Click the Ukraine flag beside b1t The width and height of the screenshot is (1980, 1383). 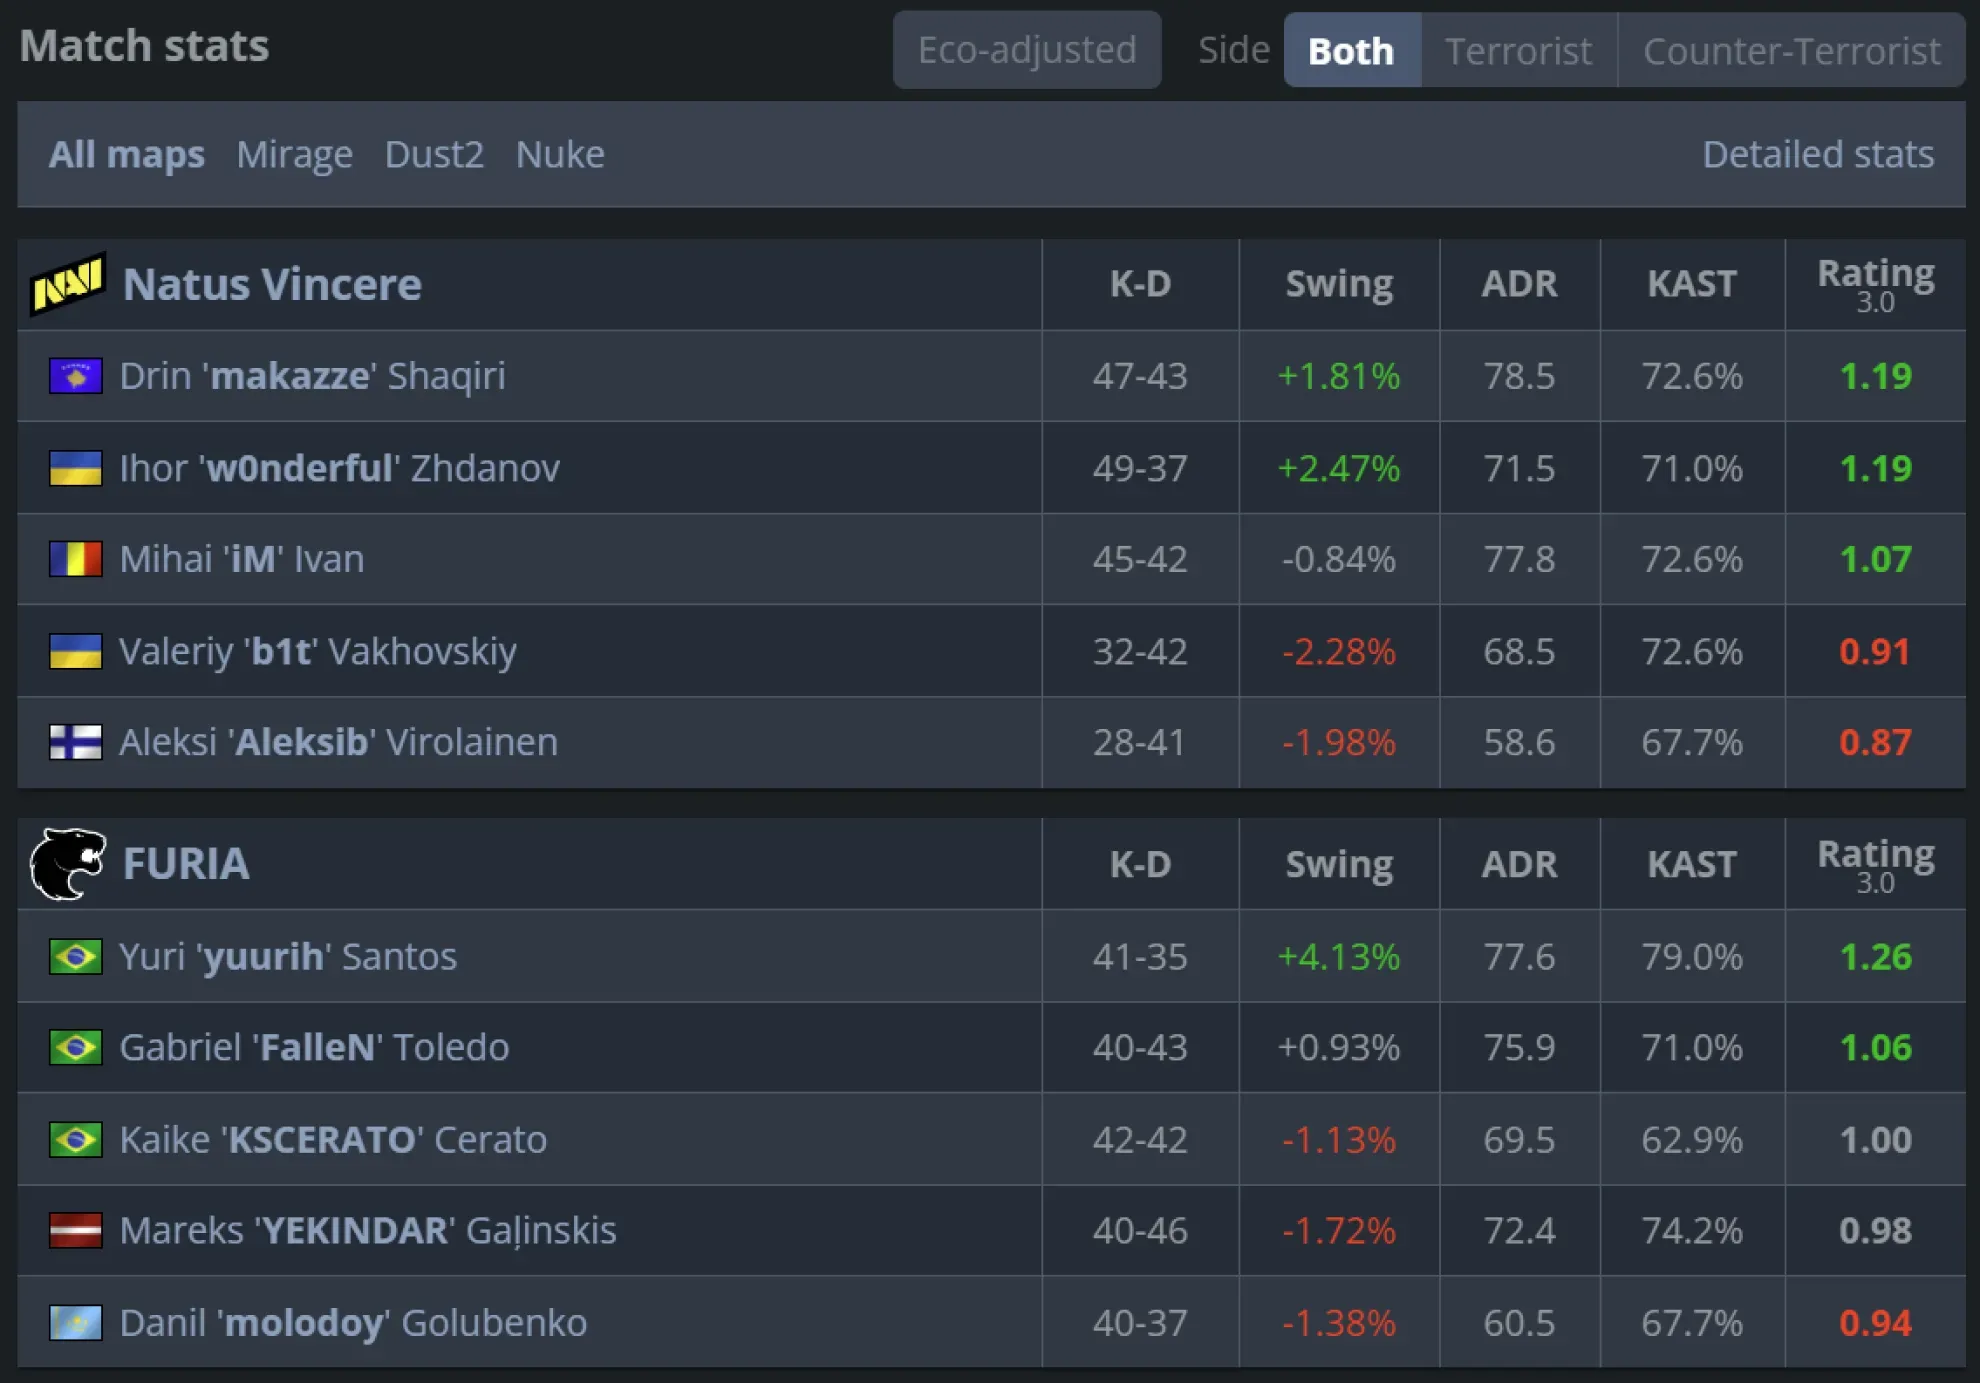click(76, 651)
